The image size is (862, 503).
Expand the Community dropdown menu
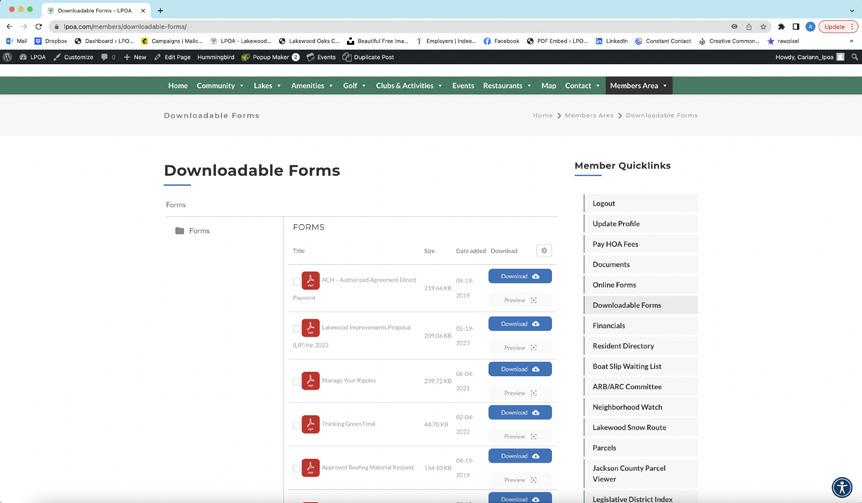pos(220,86)
